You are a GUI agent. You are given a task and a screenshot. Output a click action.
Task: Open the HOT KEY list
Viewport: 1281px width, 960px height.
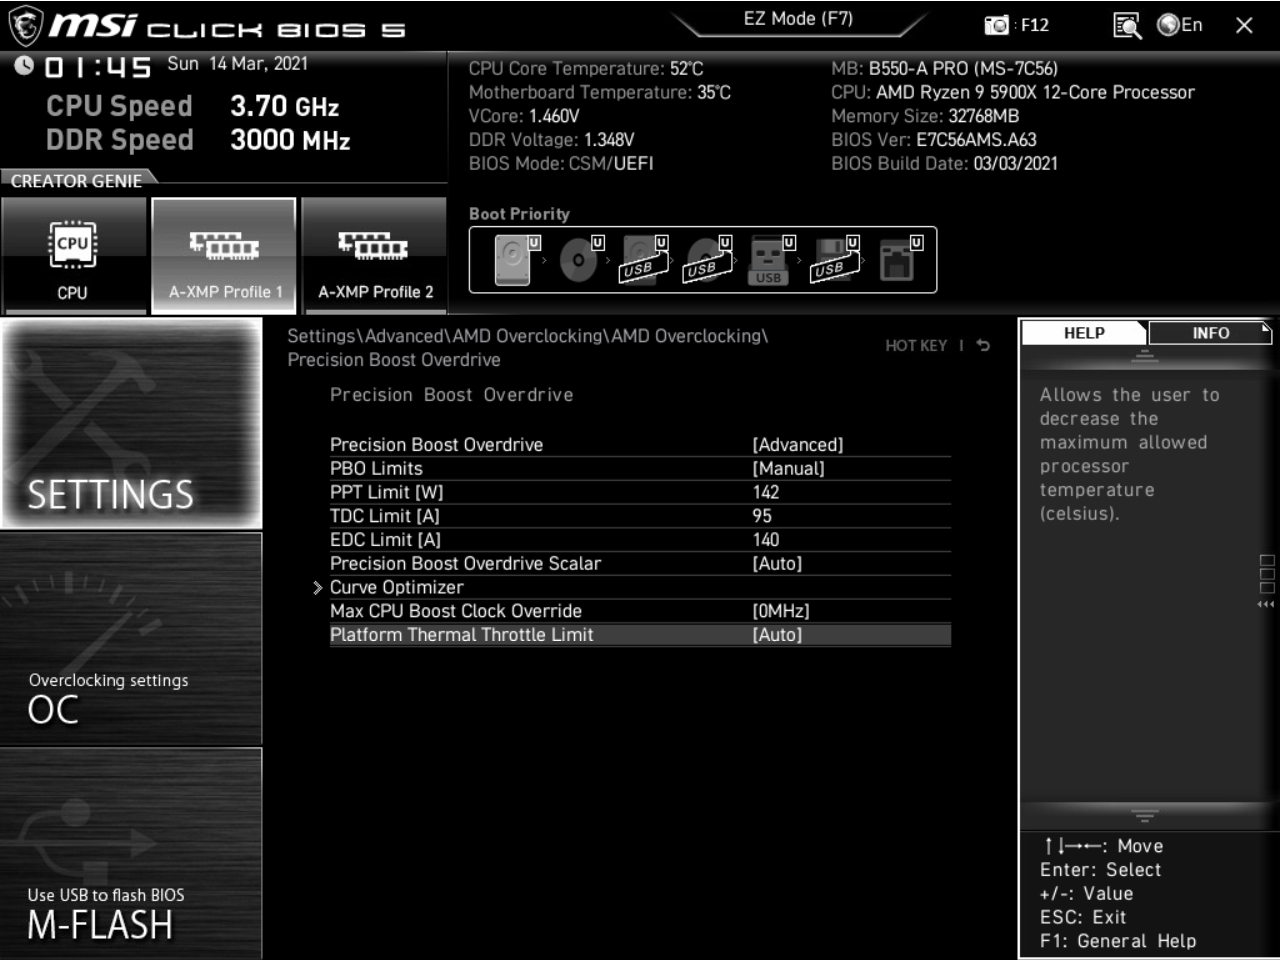tap(916, 345)
